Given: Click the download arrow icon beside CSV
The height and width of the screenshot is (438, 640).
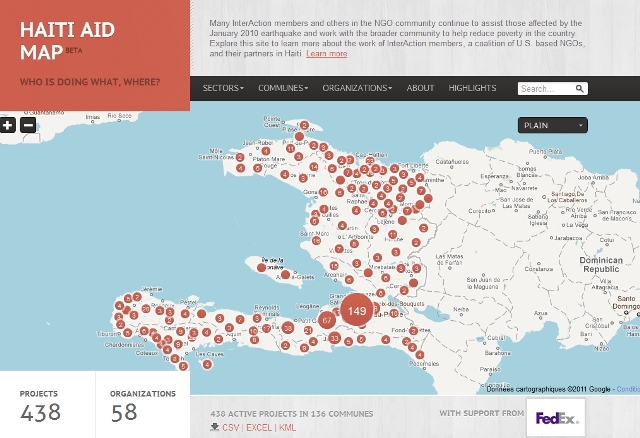Looking at the screenshot, I should tap(215, 427).
